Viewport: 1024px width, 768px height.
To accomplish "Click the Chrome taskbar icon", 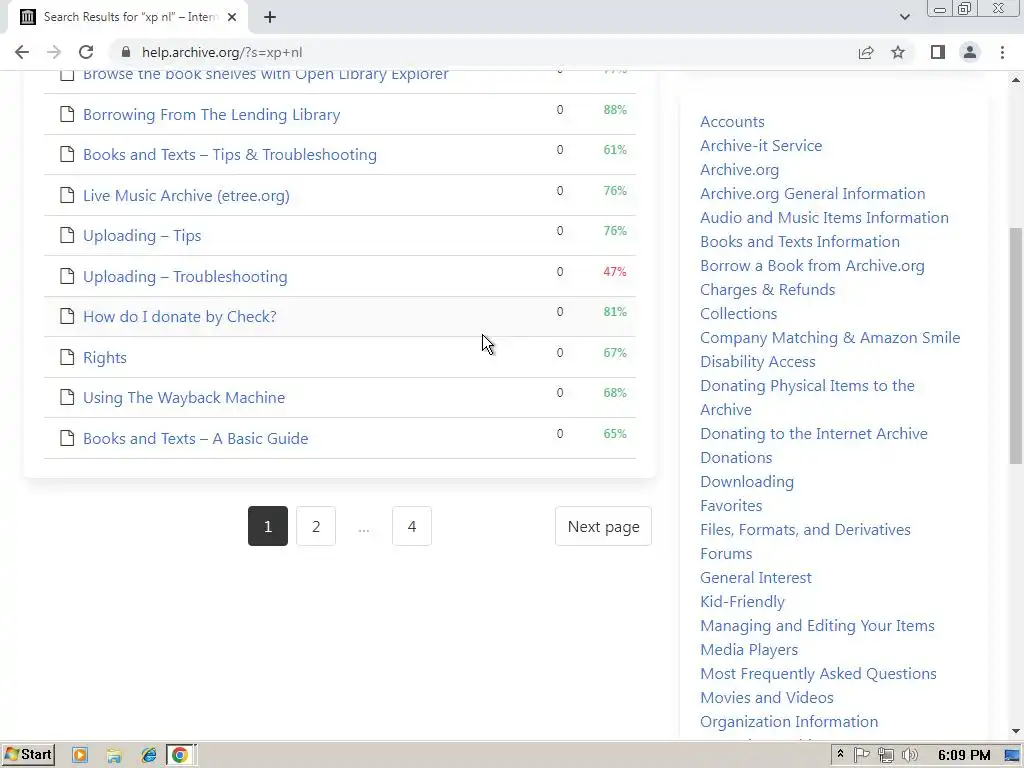I will (180, 755).
